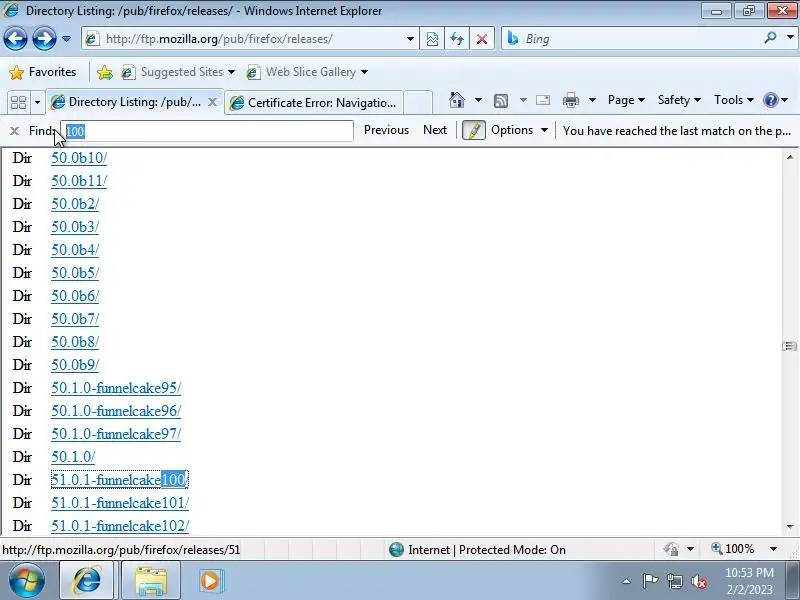
Task: Open the Print options dropdown arrow
Action: coord(592,100)
